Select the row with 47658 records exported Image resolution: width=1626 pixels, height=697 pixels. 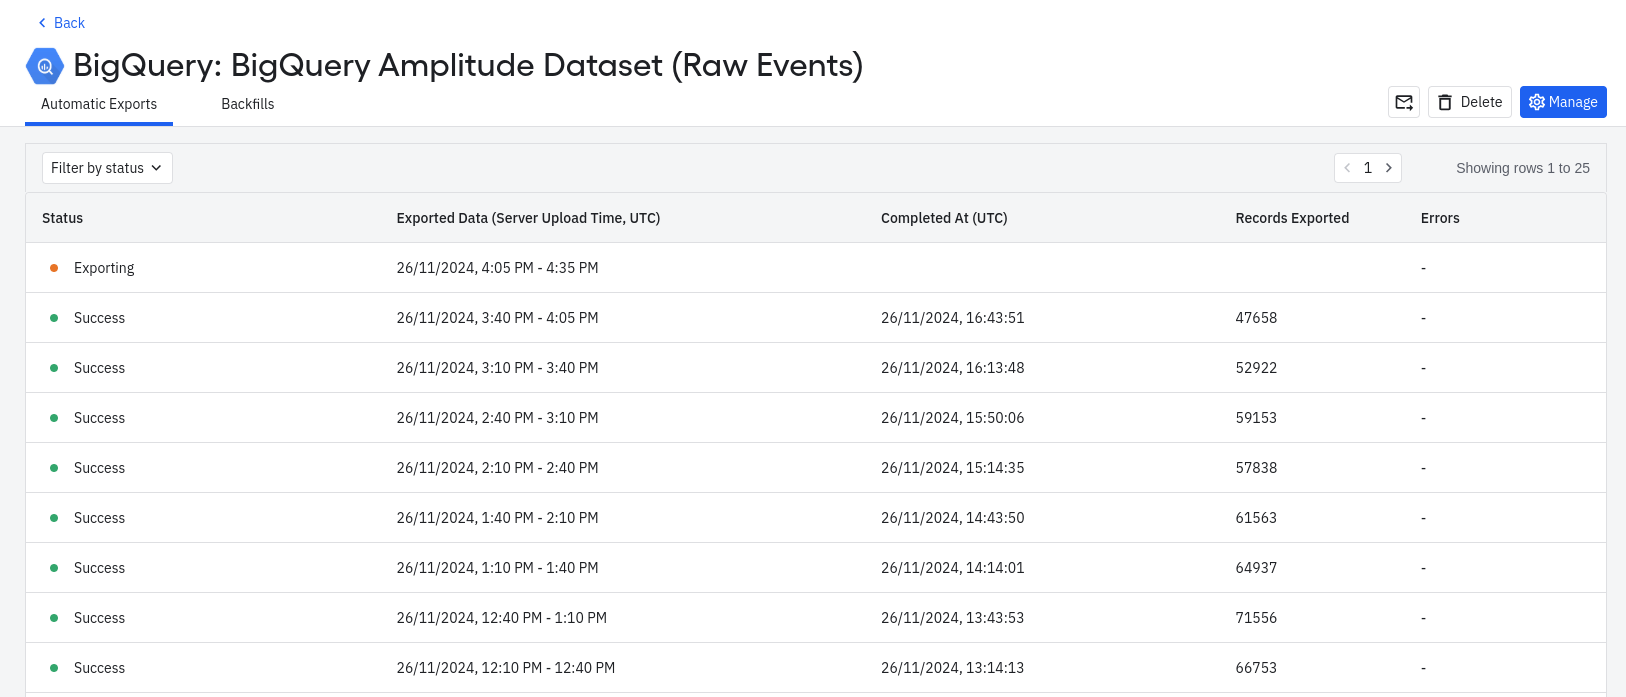(x=1256, y=318)
